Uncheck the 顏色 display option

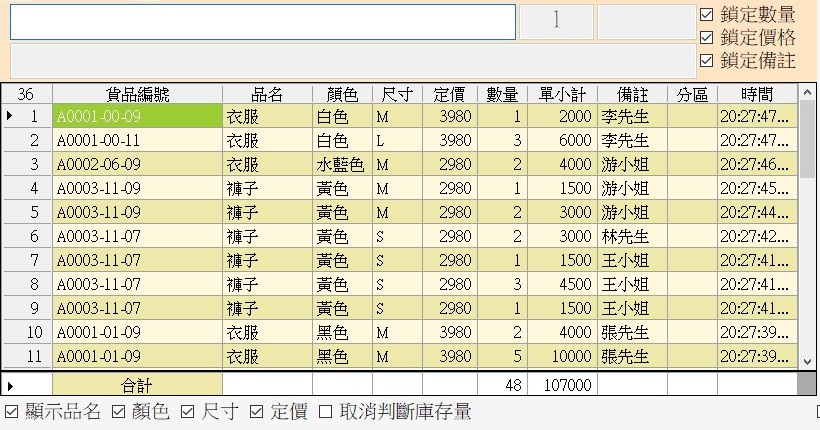pos(118,412)
